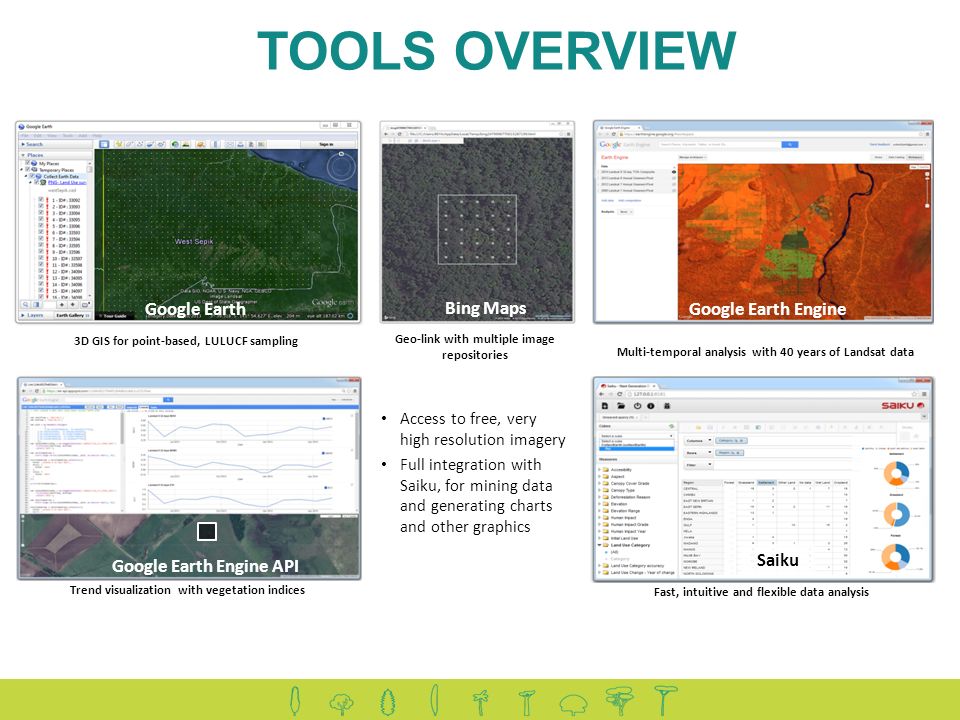The width and height of the screenshot is (960, 720).
Task: Toggle checkbox for plot 10 in places list
Action: (41, 258)
